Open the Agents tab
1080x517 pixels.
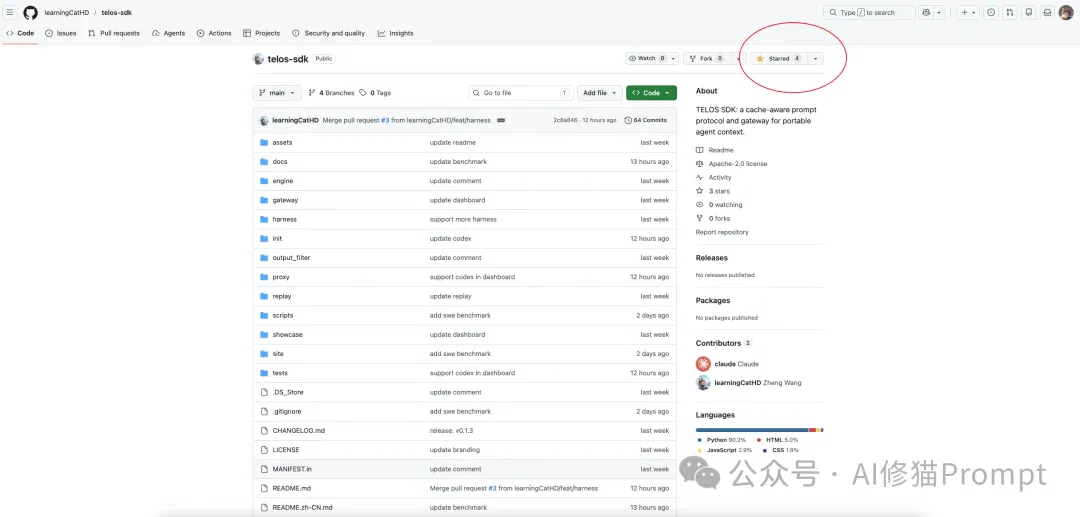[x=168, y=33]
